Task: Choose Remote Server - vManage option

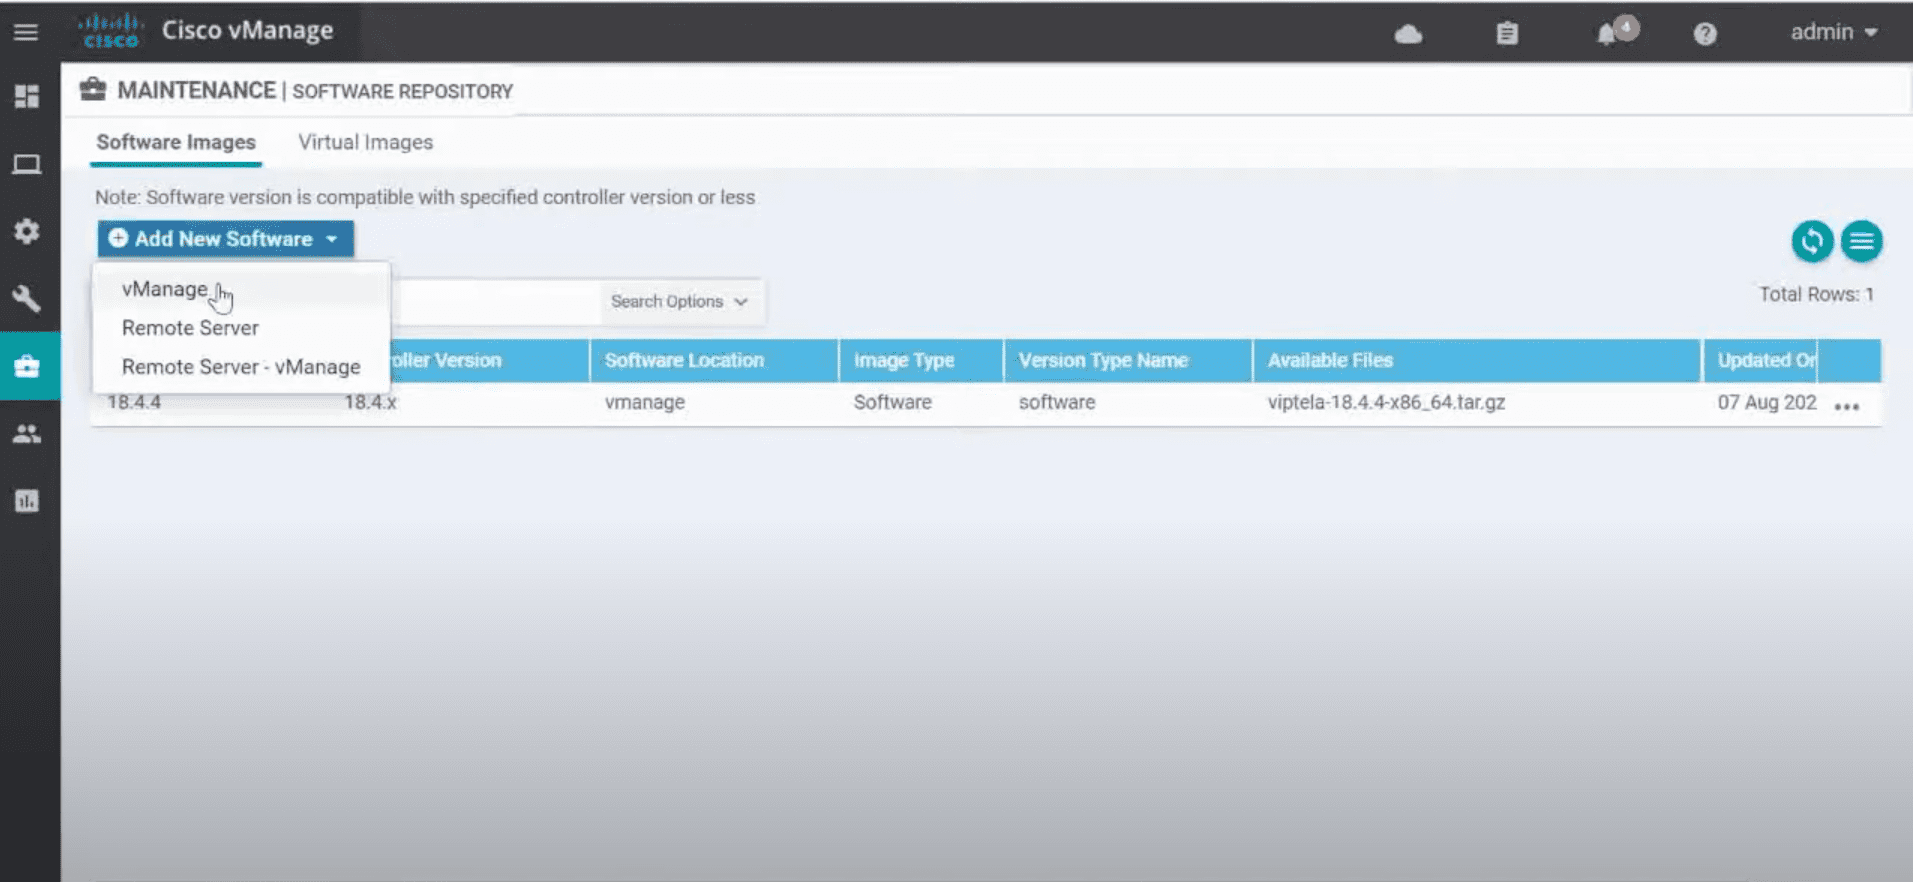Action: [x=241, y=367]
